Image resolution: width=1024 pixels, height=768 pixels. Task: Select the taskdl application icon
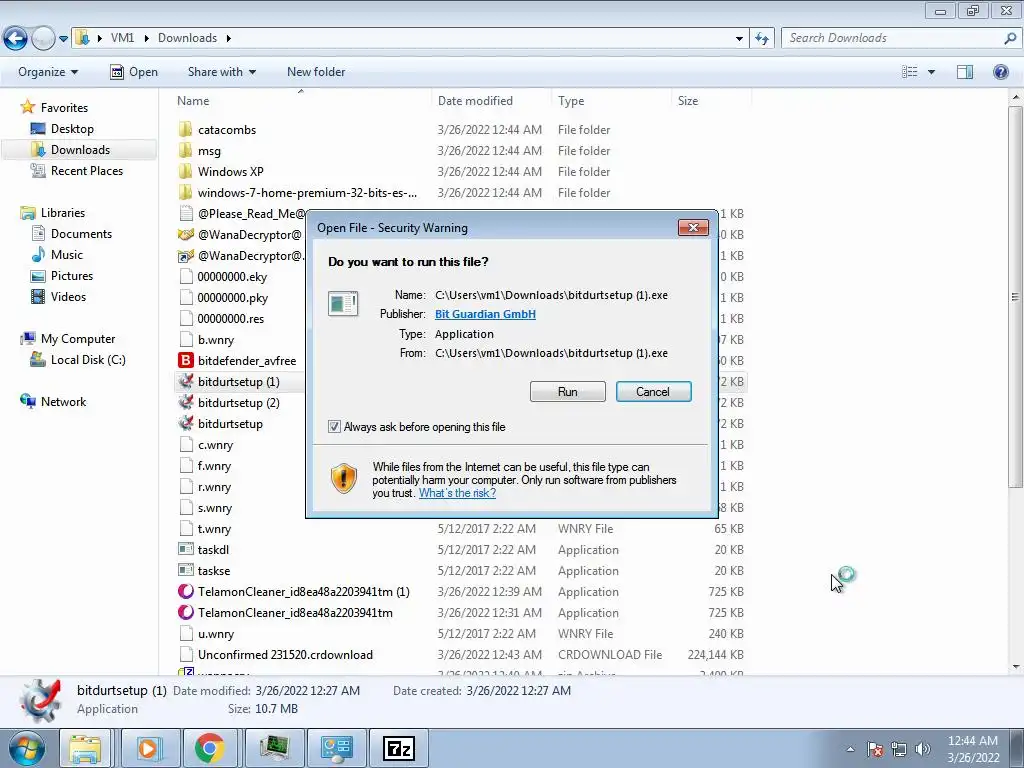(x=185, y=550)
